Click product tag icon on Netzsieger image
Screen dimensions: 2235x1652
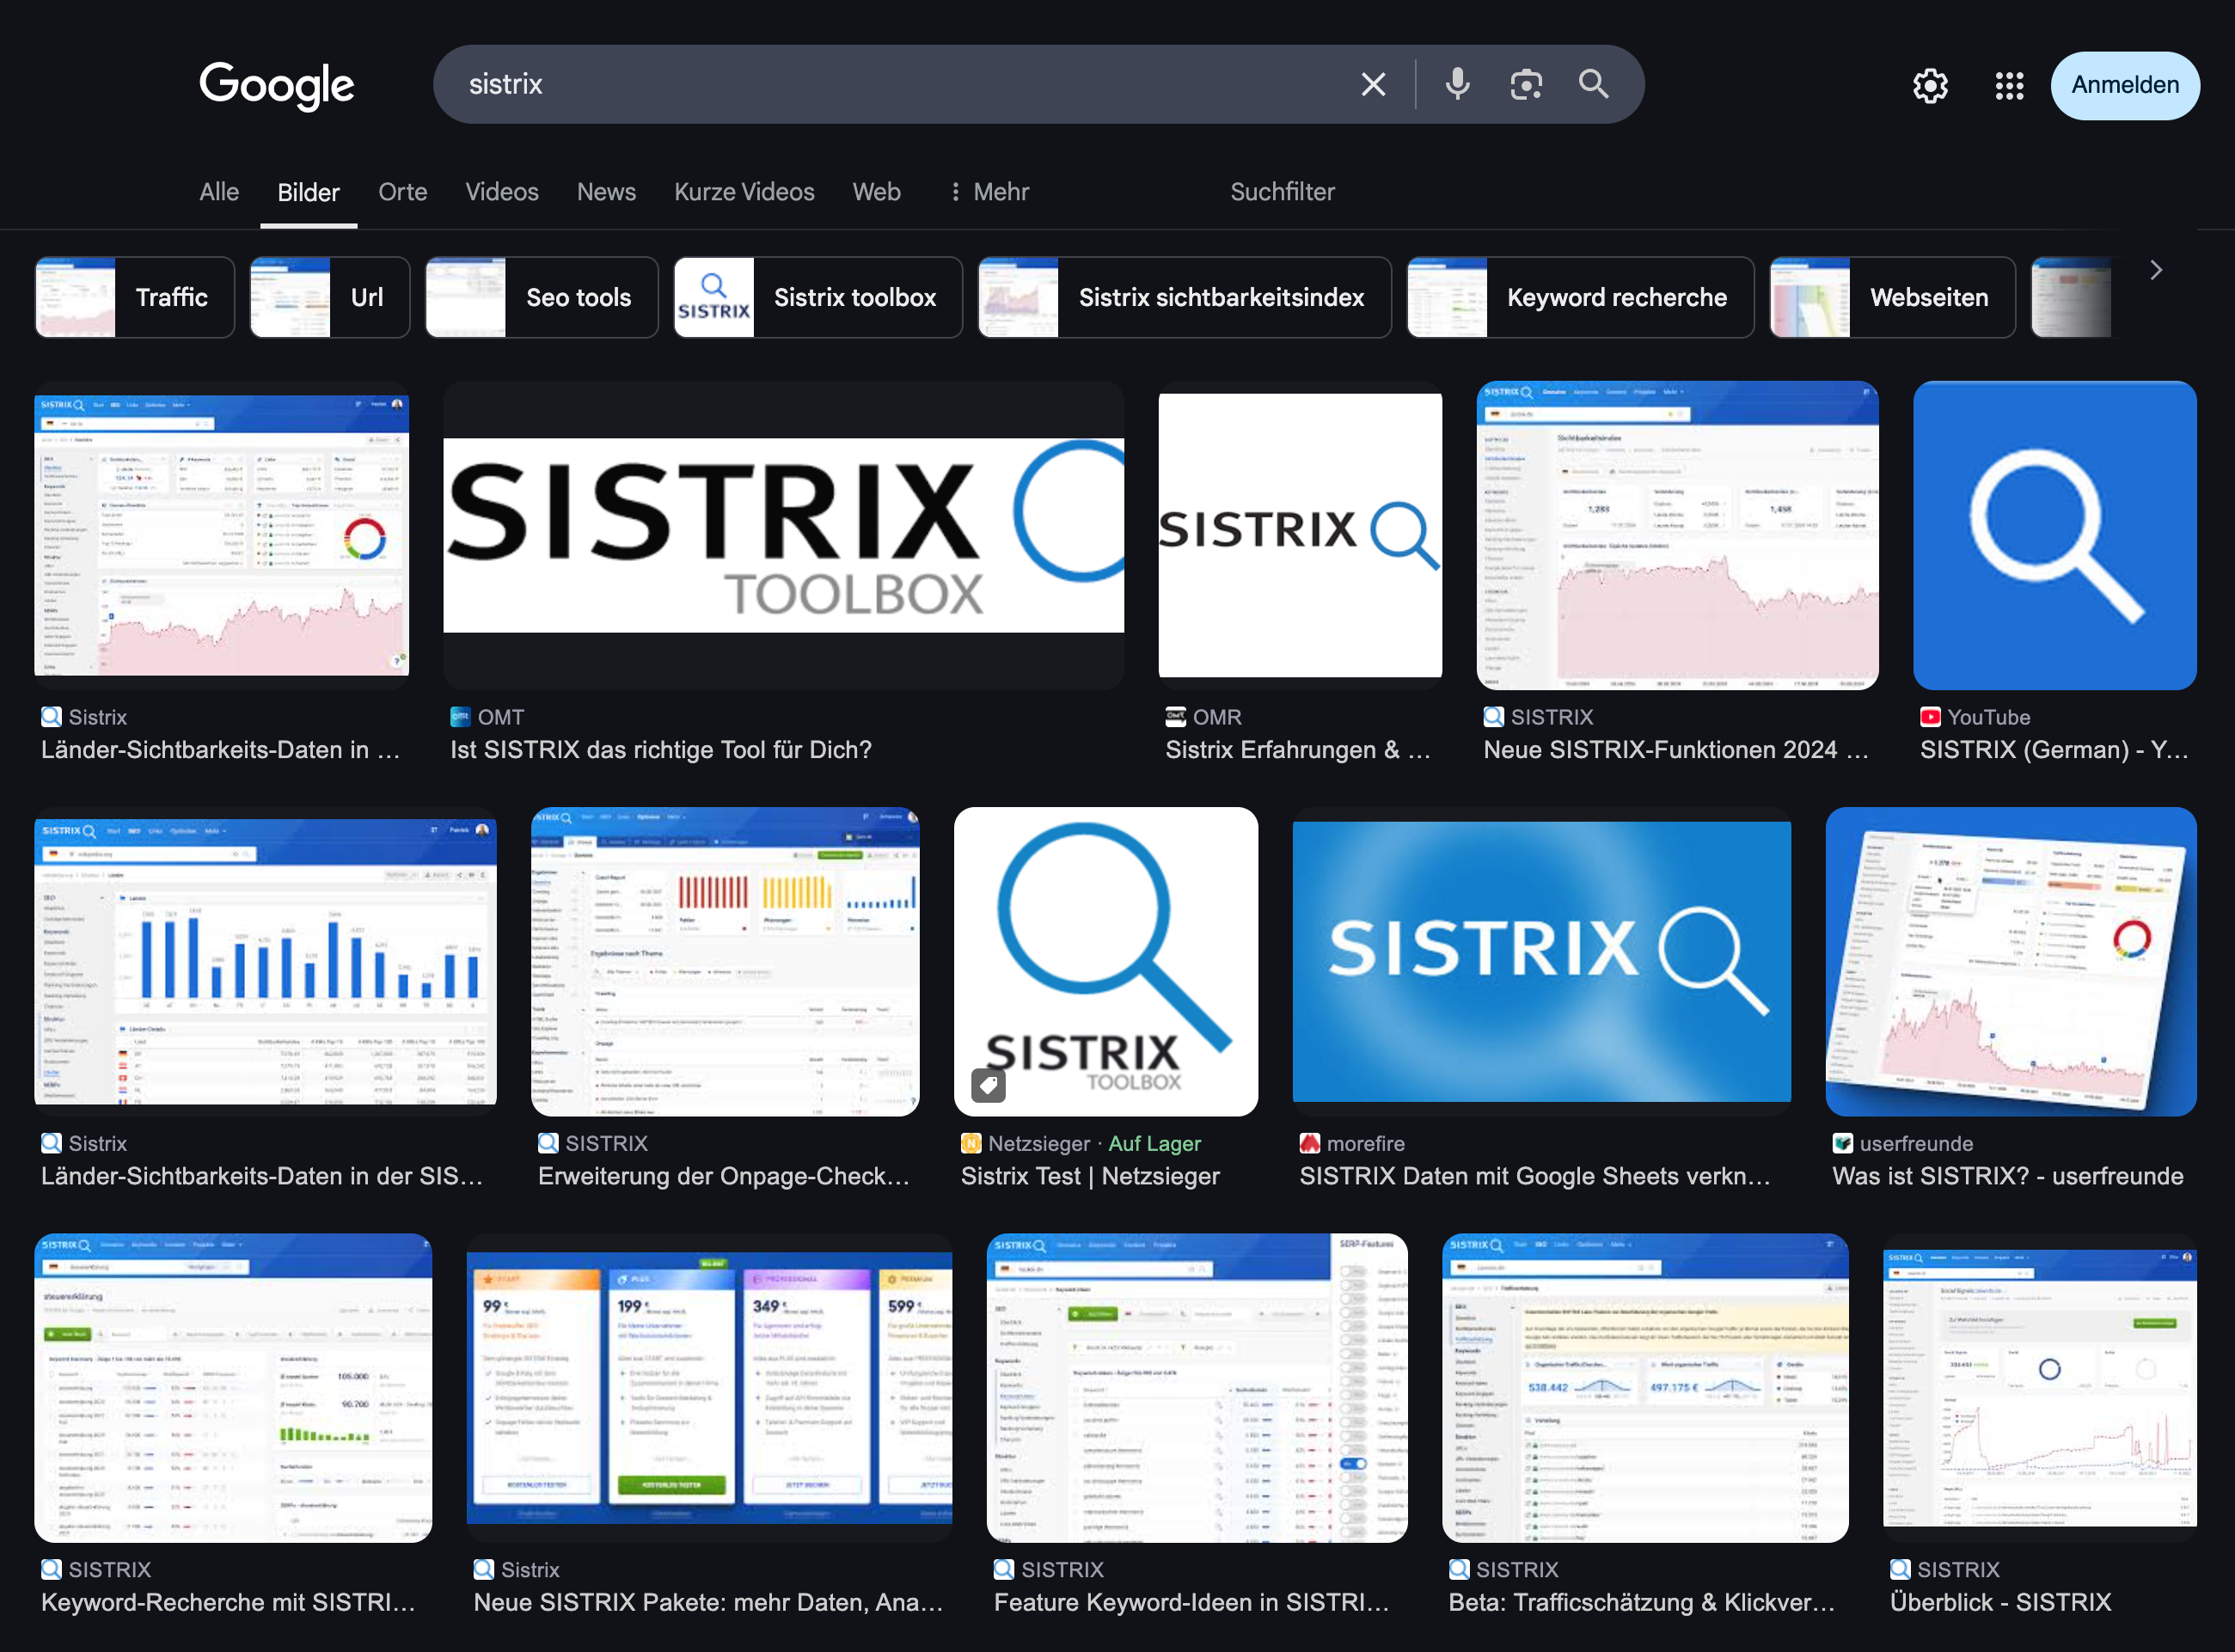coord(988,1084)
